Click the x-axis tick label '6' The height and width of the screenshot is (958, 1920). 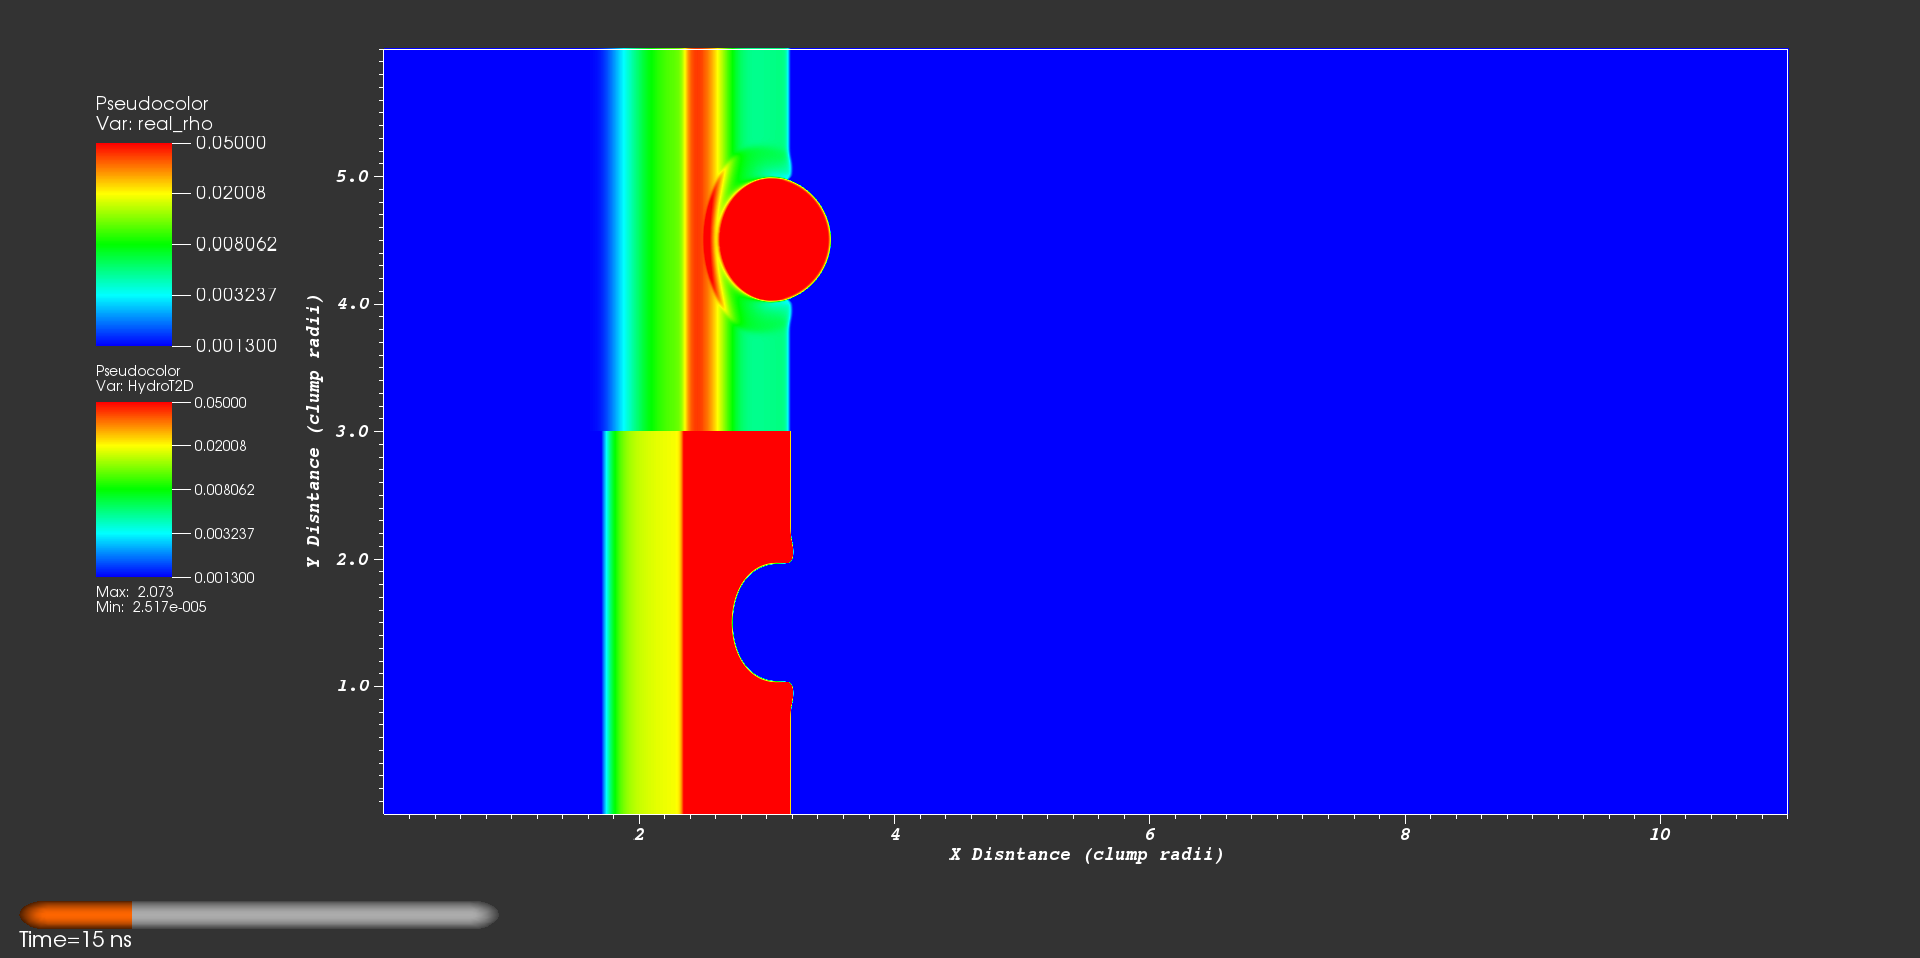1150,834
